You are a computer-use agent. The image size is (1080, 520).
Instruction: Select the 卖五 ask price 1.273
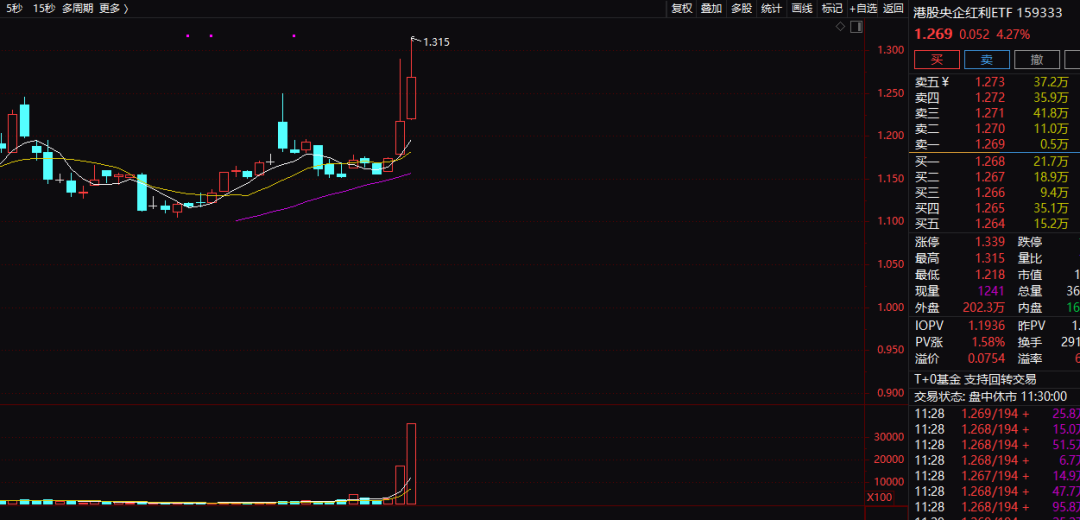(990, 83)
